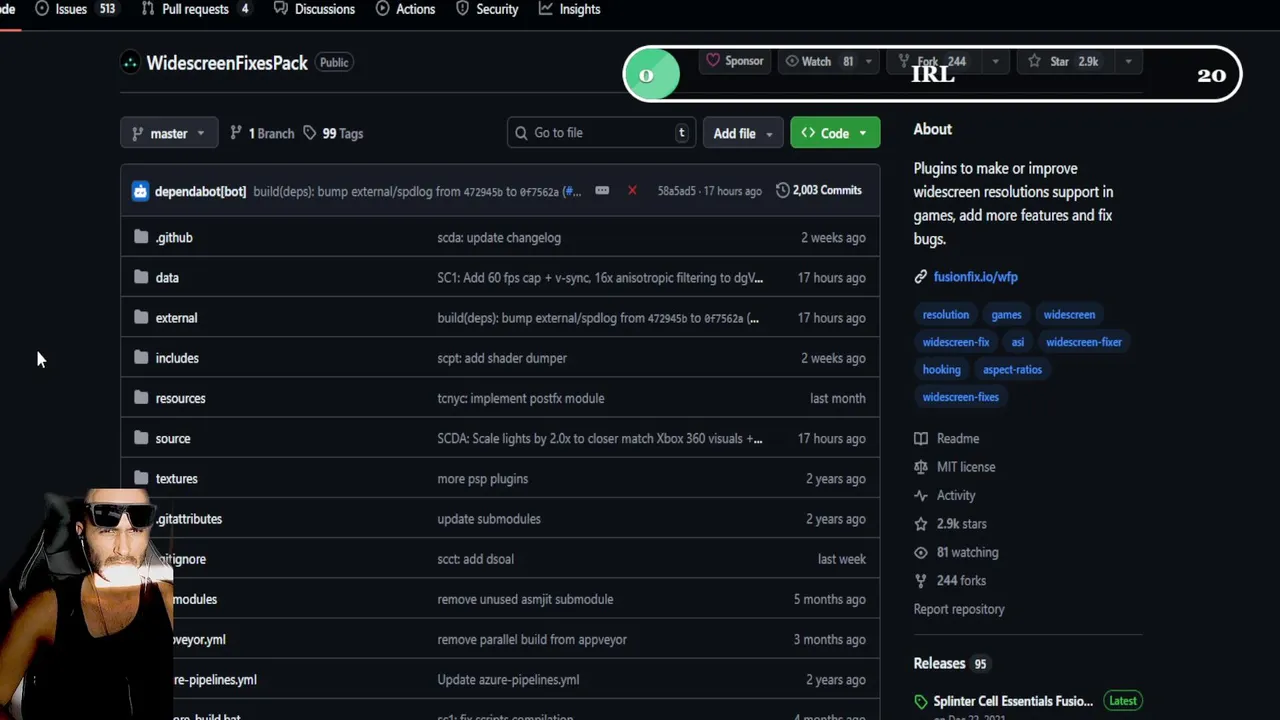1280x720 pixels.
Task: Click the WidescreenFixesPack repository avatar icon
Action: pos(130,63)
